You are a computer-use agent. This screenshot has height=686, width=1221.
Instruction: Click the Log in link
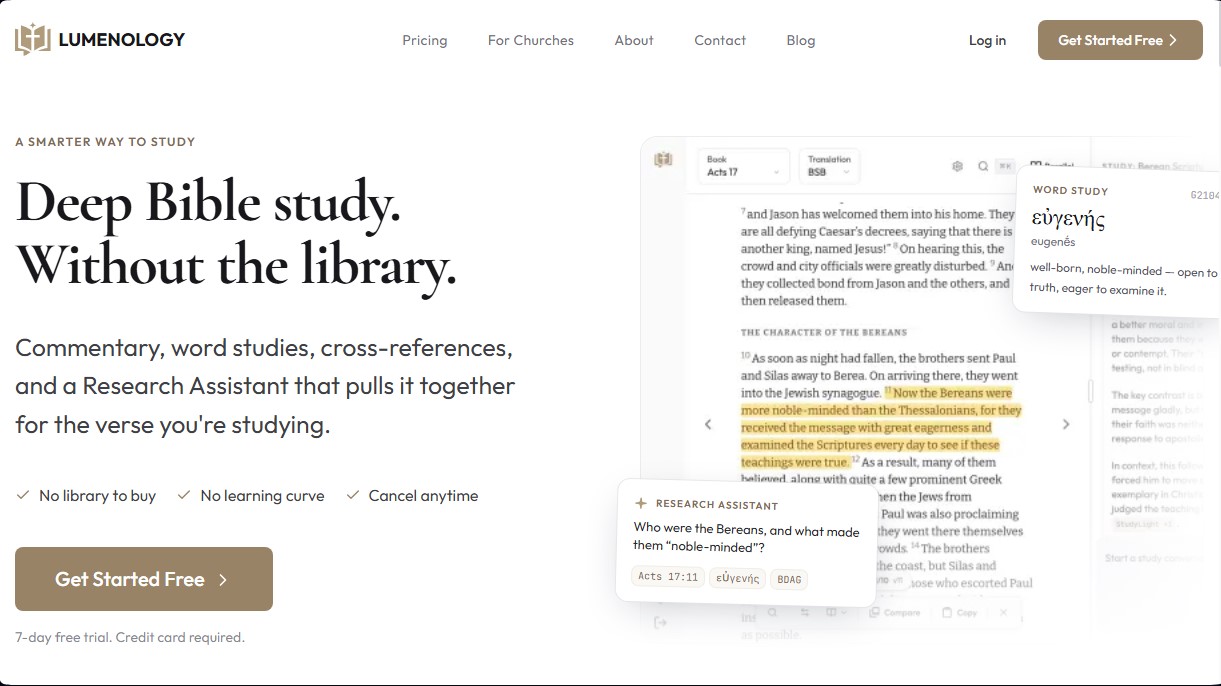pos(987,40)
